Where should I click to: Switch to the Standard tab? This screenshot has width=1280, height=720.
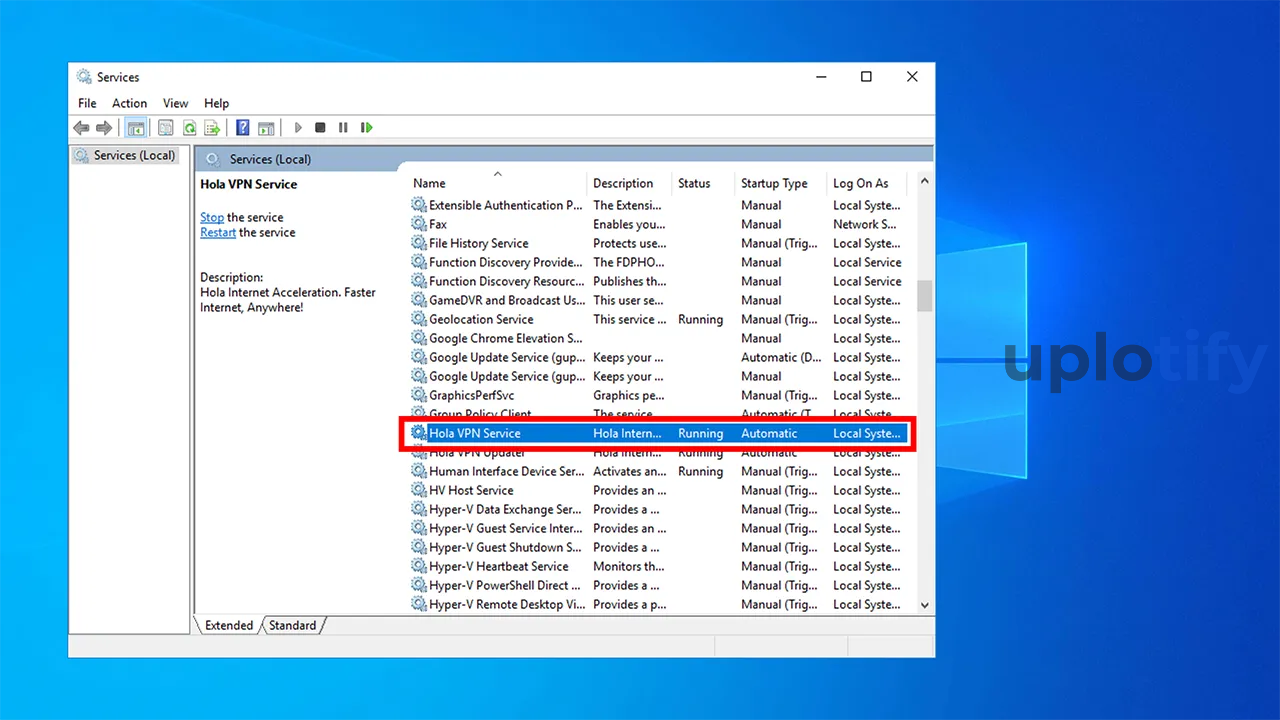click(x=292, y=625)
